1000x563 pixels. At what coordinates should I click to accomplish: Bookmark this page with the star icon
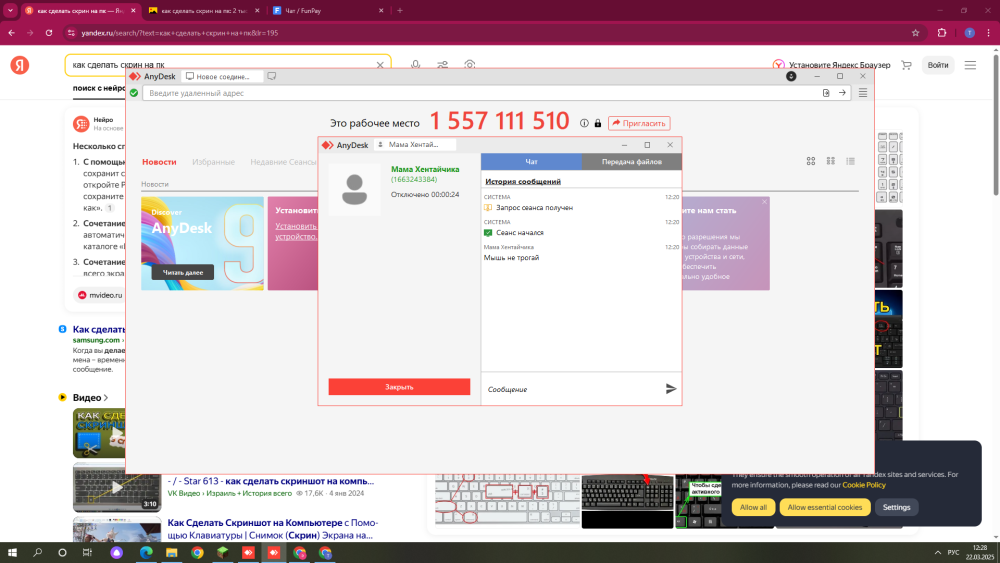pos(915,33)
